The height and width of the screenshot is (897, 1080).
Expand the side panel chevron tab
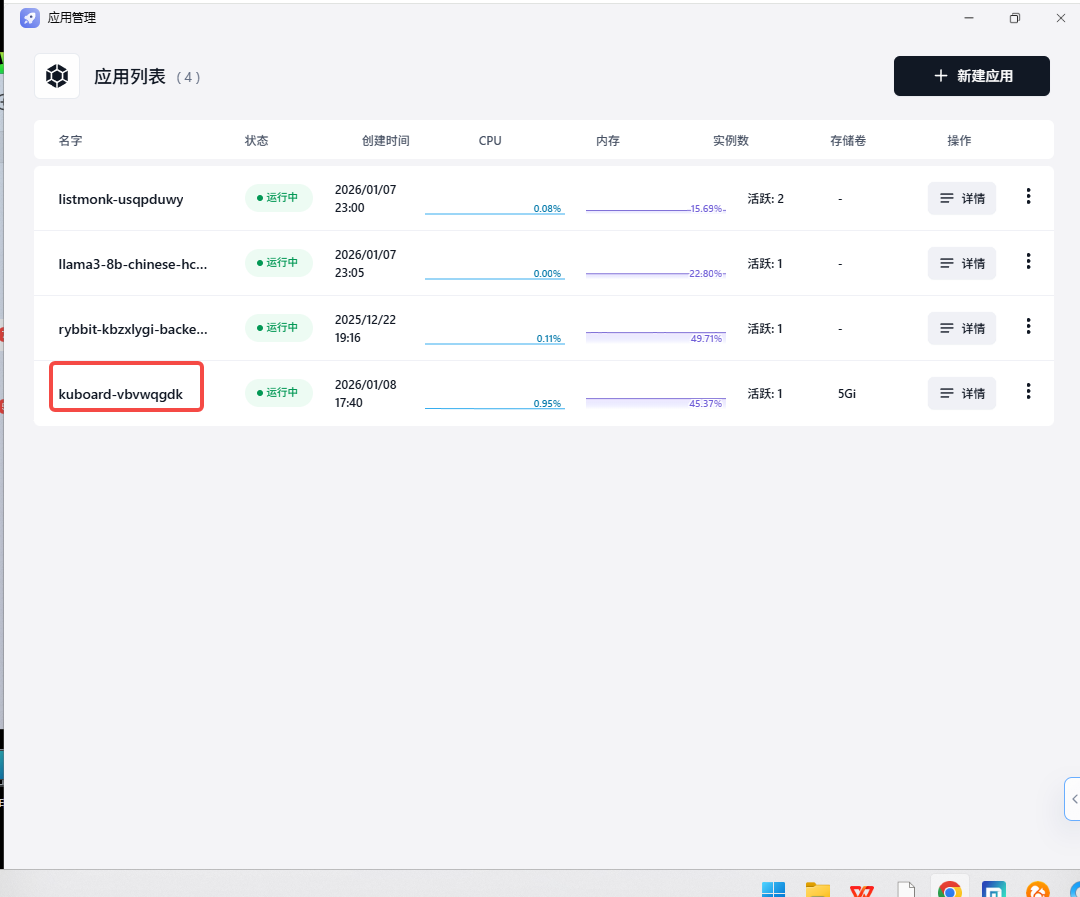click(1072, 799)
